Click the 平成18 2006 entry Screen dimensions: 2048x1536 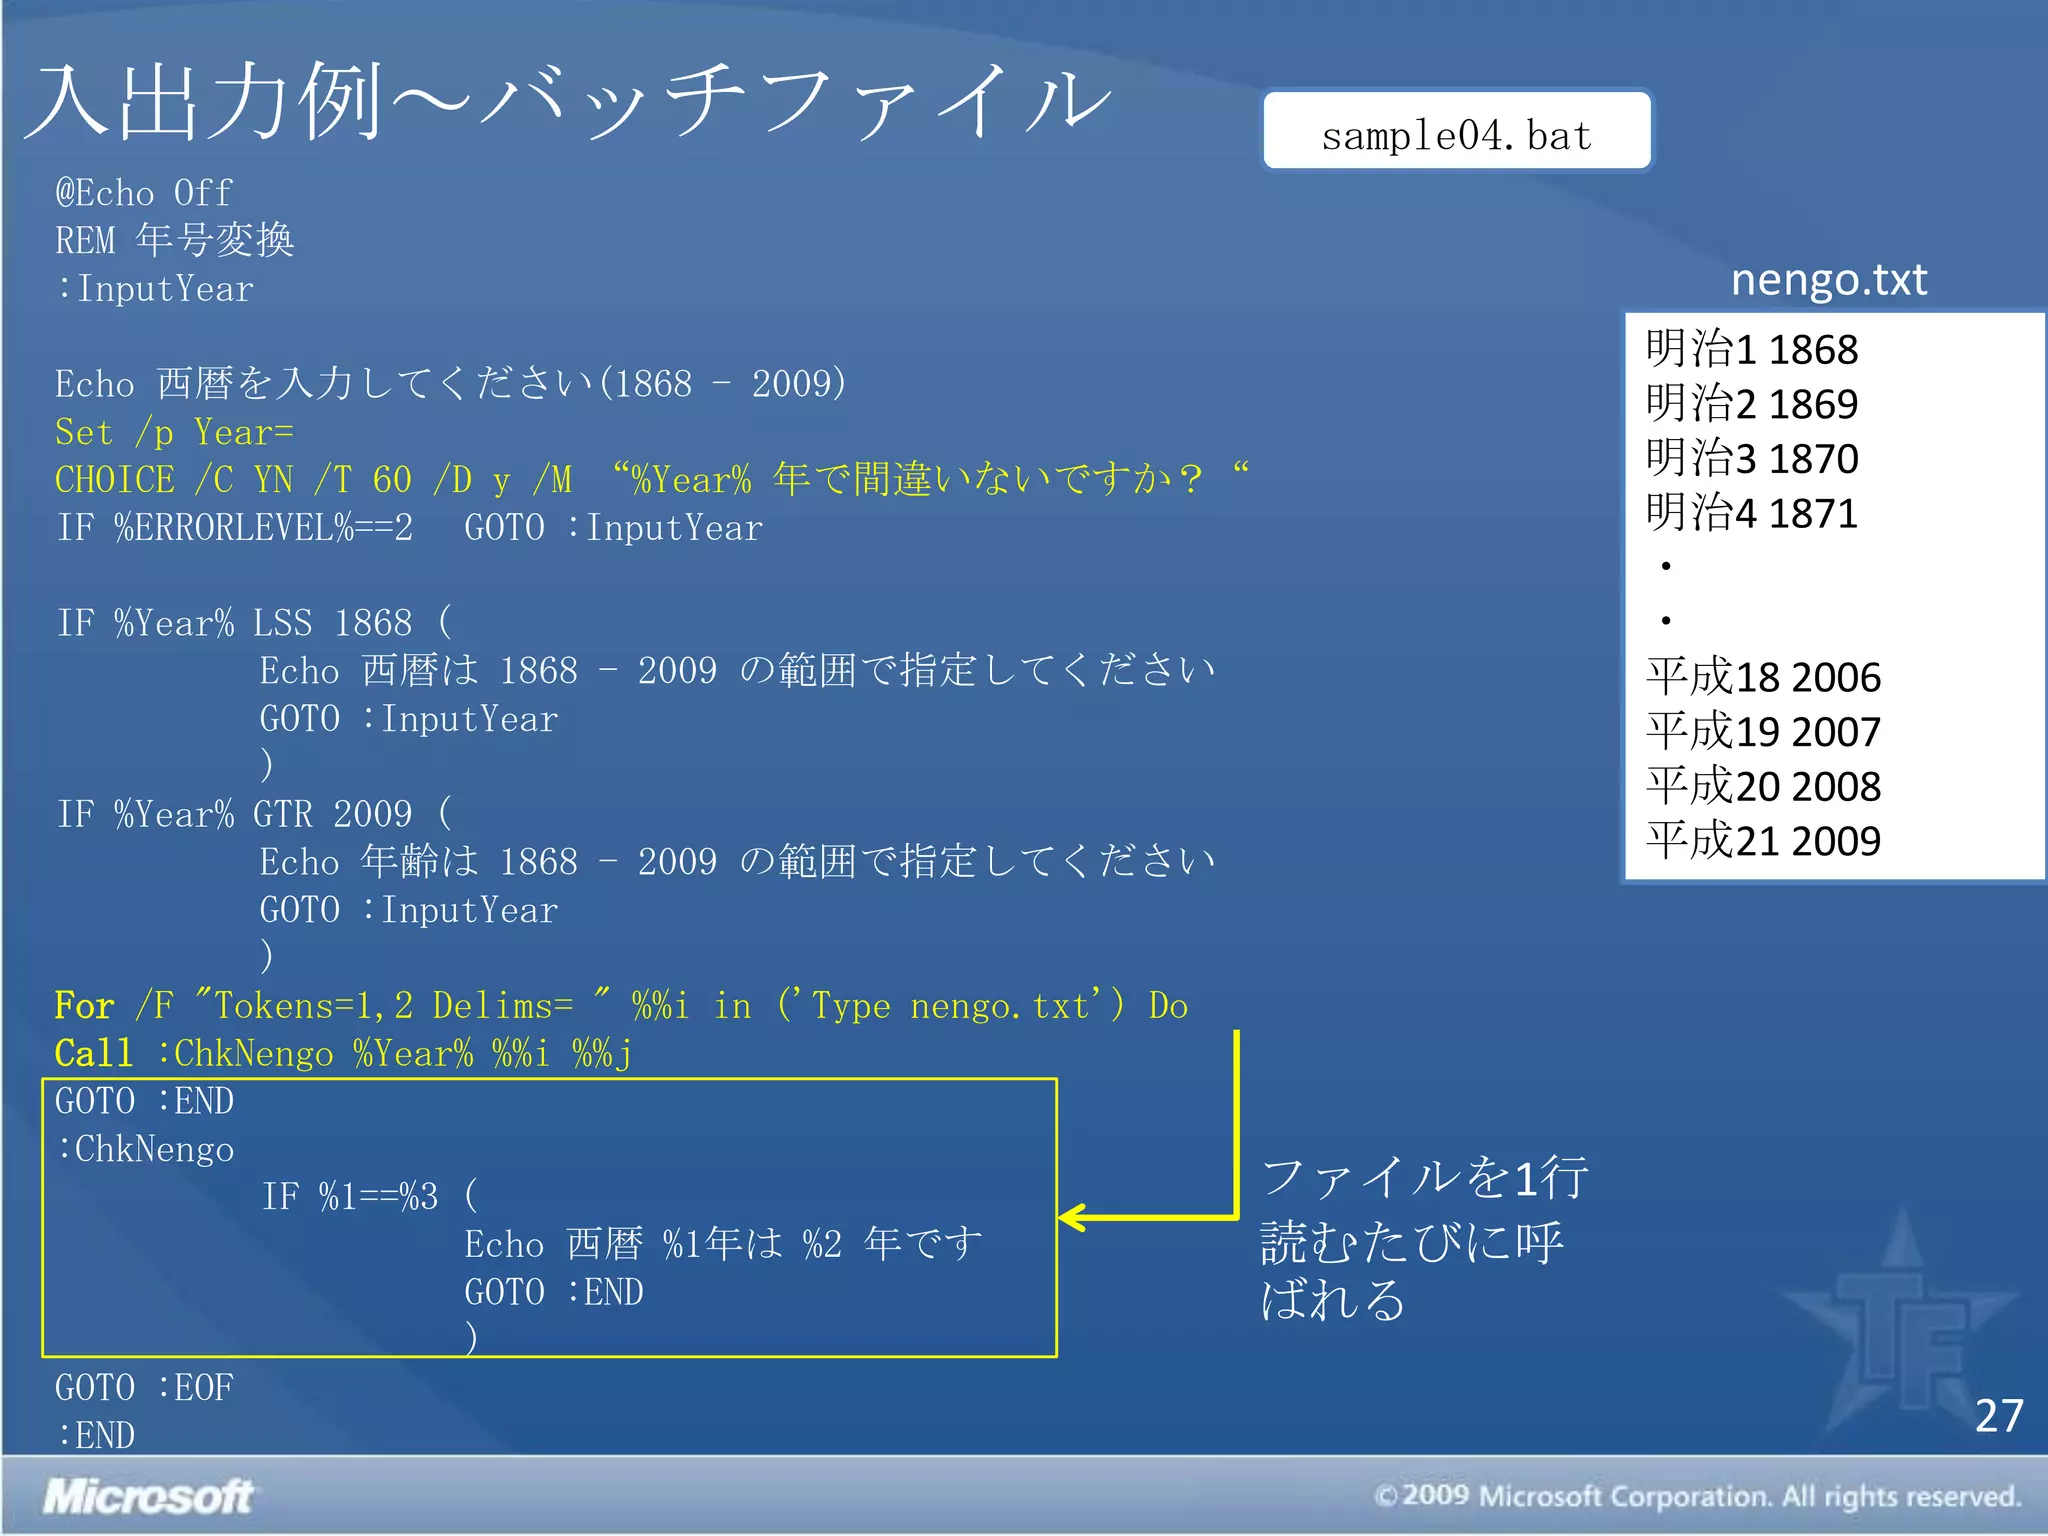pos(1763,677)
